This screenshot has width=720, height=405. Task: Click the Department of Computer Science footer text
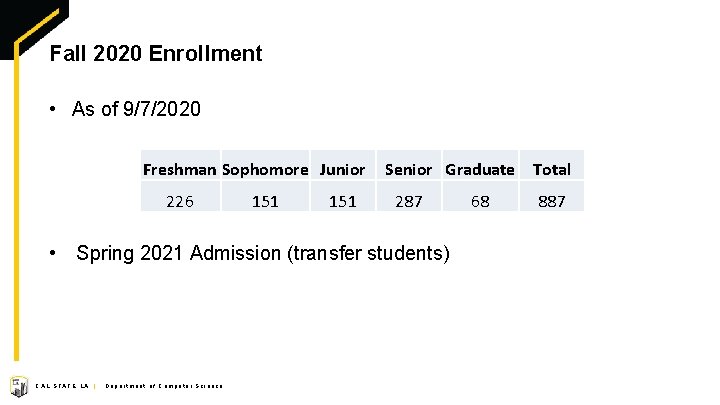164,386
